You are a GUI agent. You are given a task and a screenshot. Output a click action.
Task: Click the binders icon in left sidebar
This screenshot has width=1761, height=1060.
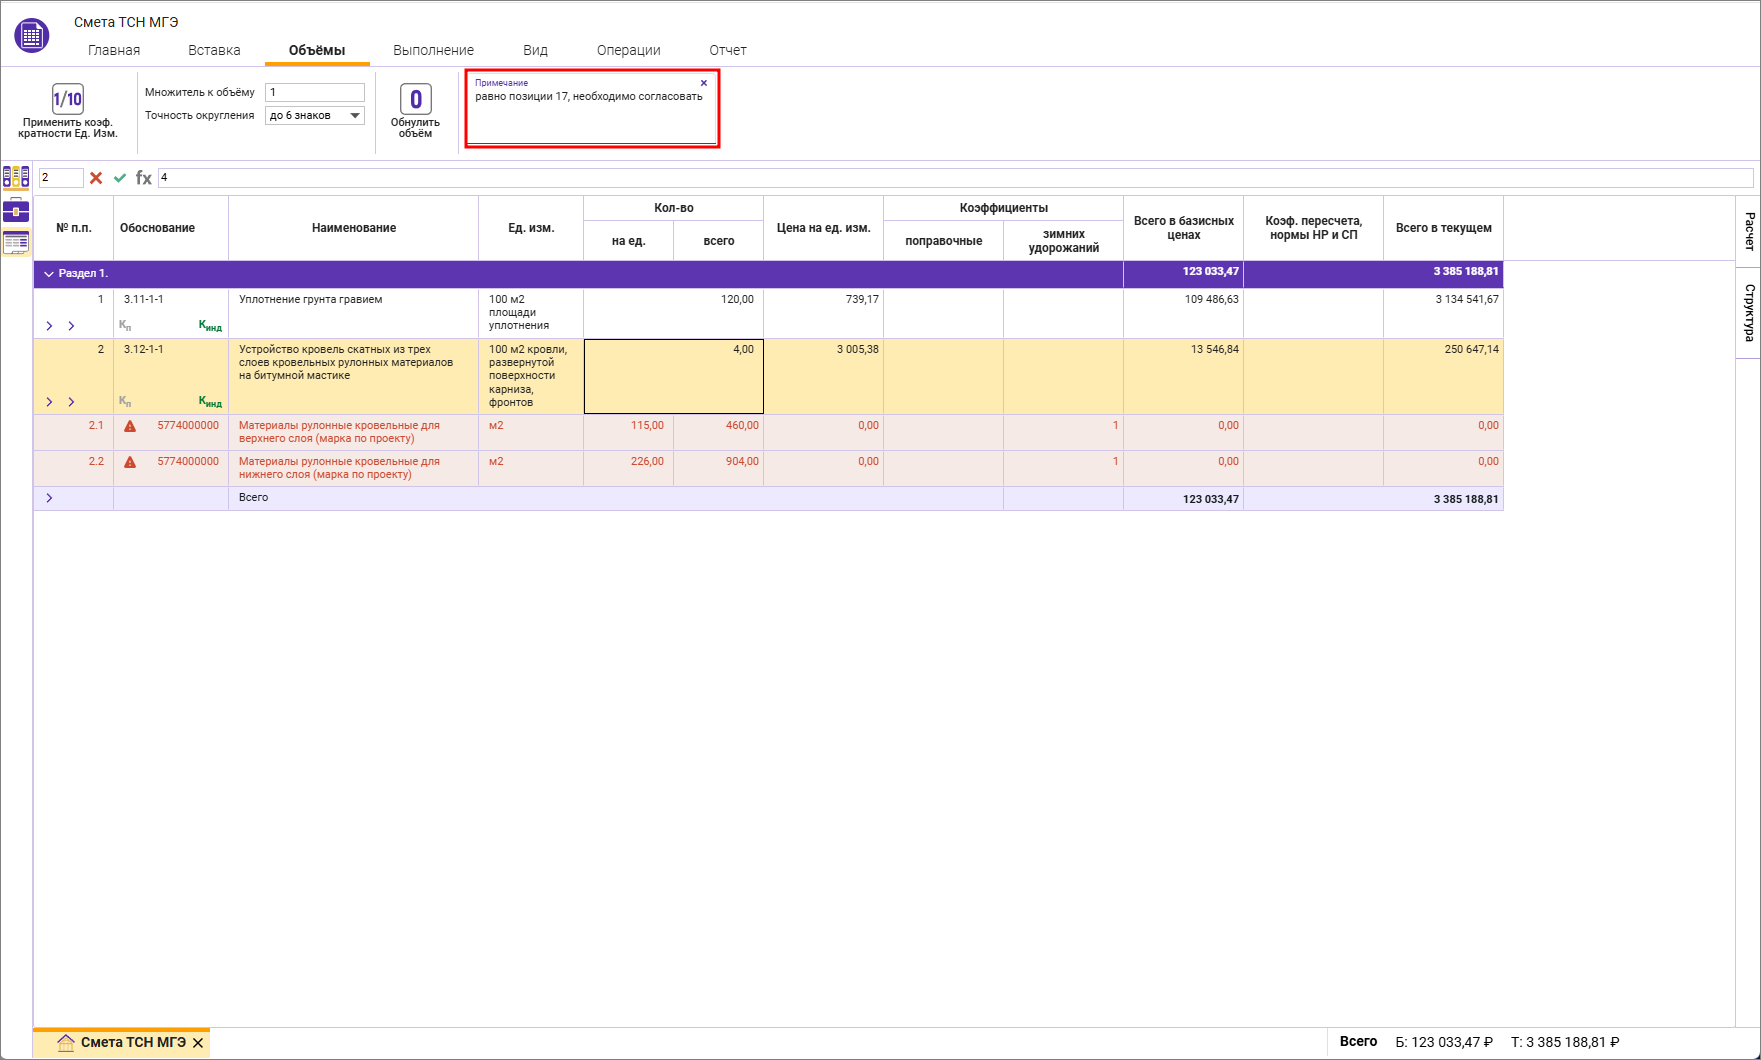[x=16, y=177]
